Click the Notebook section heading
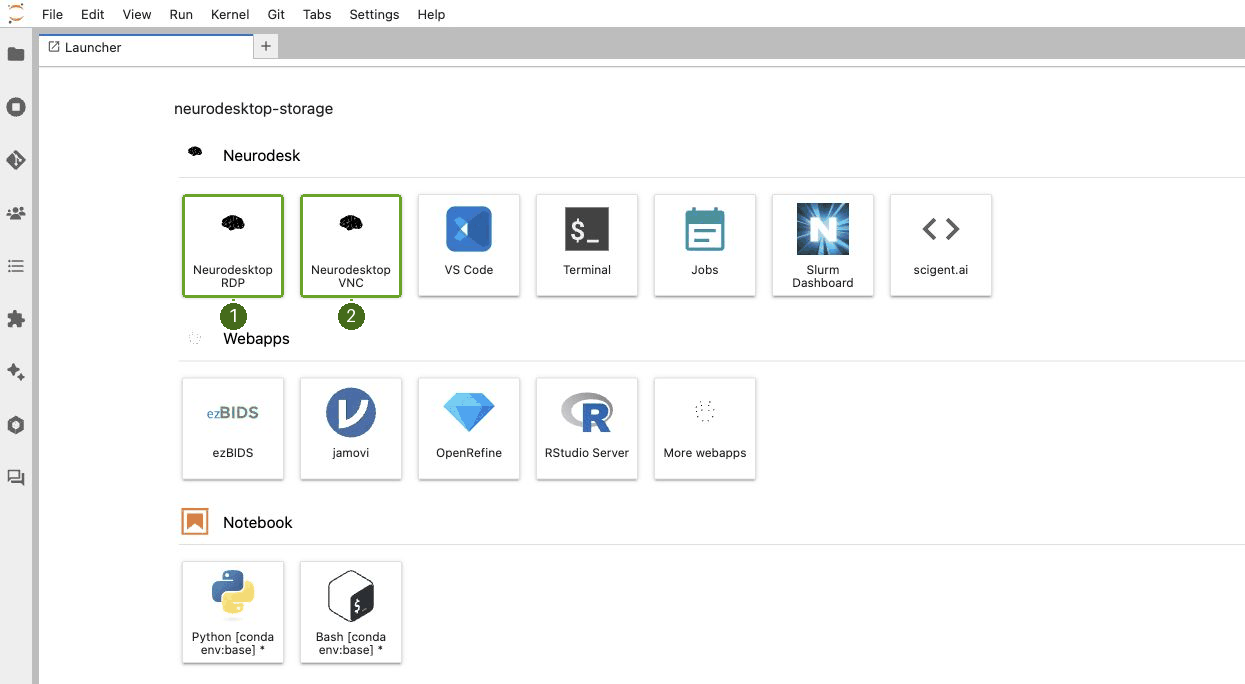The height and width of the screenshot is (684, 1245). [258, 522]
